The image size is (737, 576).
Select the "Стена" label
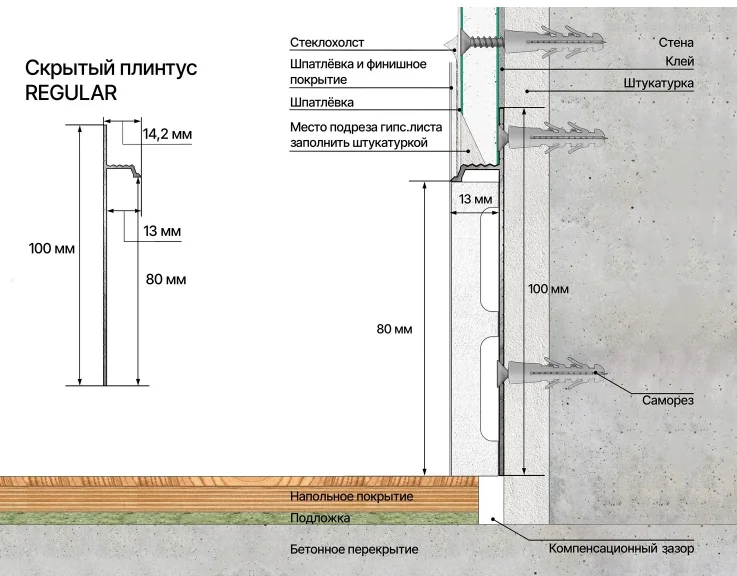(677, 43)
